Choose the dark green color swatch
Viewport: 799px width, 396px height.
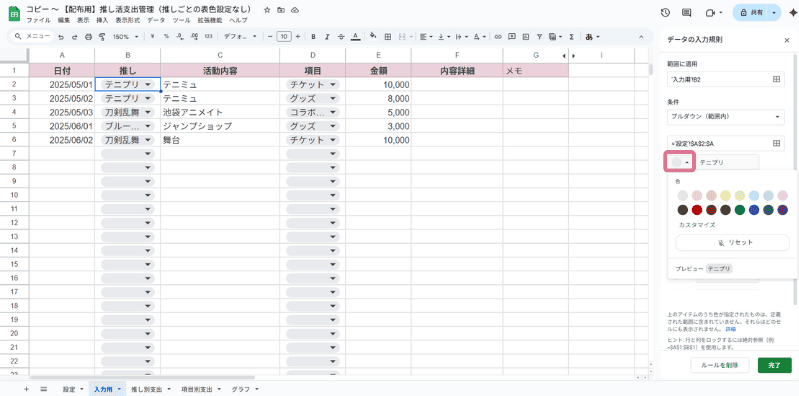(740, 209)
